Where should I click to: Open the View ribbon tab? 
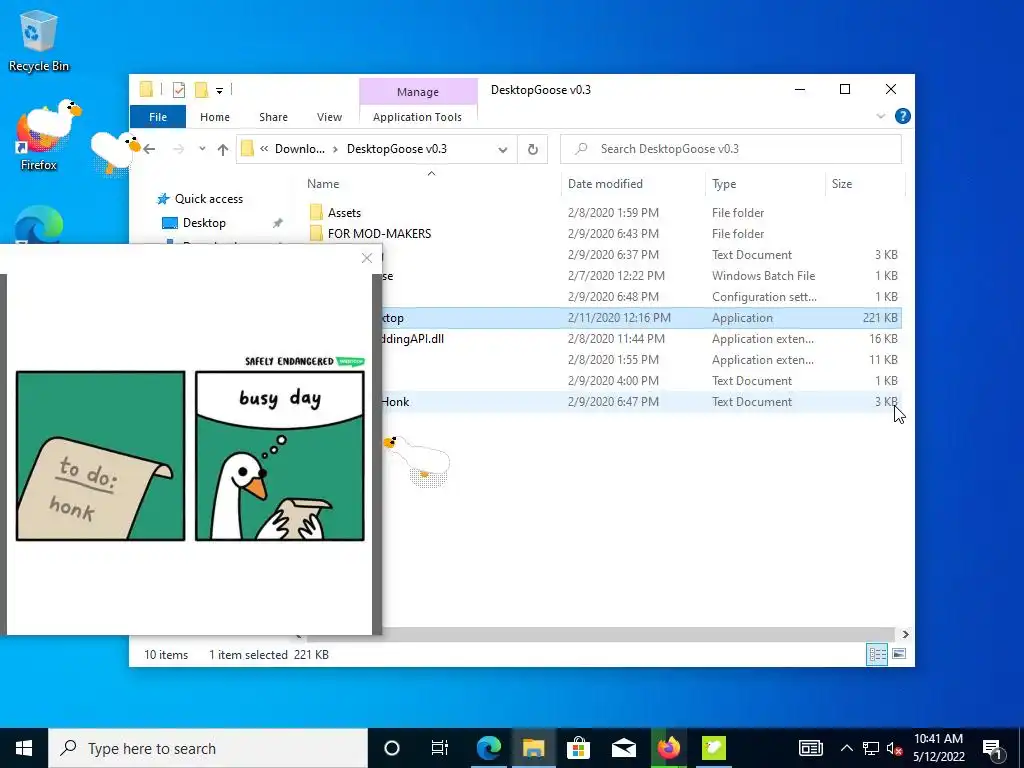tap(329, 117)
